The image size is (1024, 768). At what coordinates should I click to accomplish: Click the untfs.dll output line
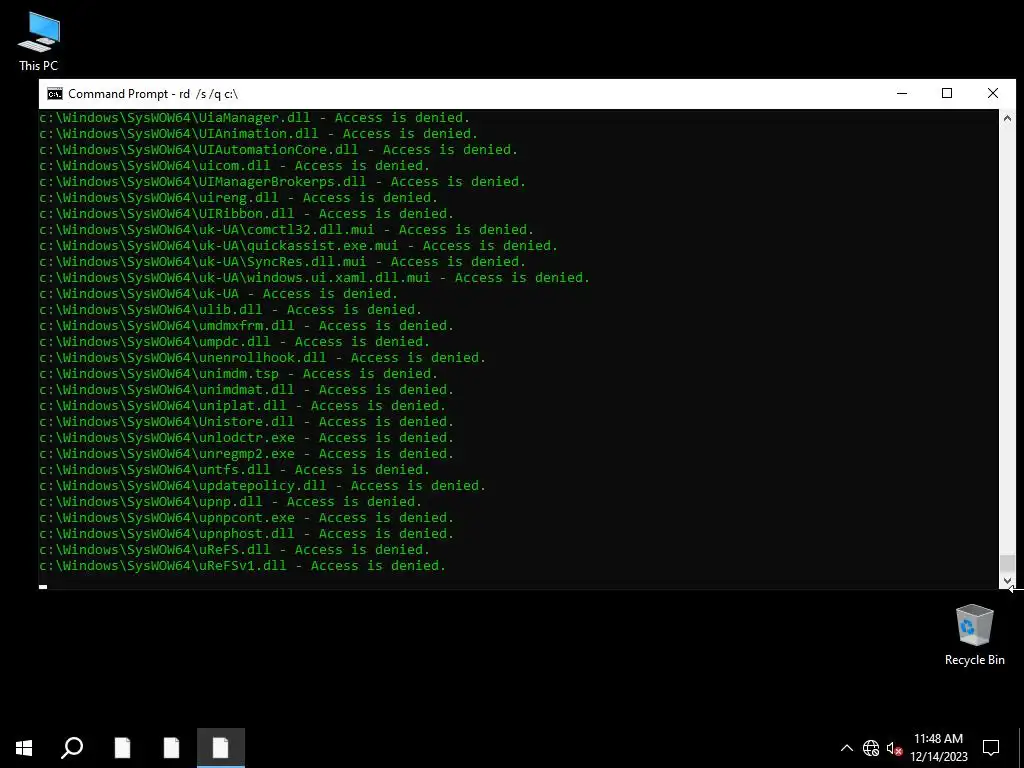(x=234, y=470)
